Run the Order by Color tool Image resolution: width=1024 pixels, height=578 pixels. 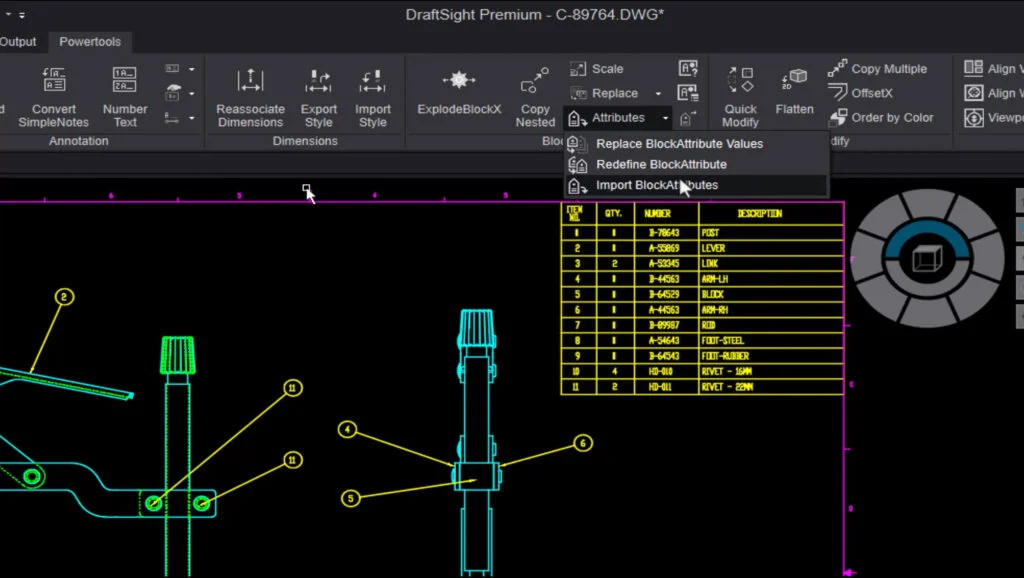tap(881, 118)
